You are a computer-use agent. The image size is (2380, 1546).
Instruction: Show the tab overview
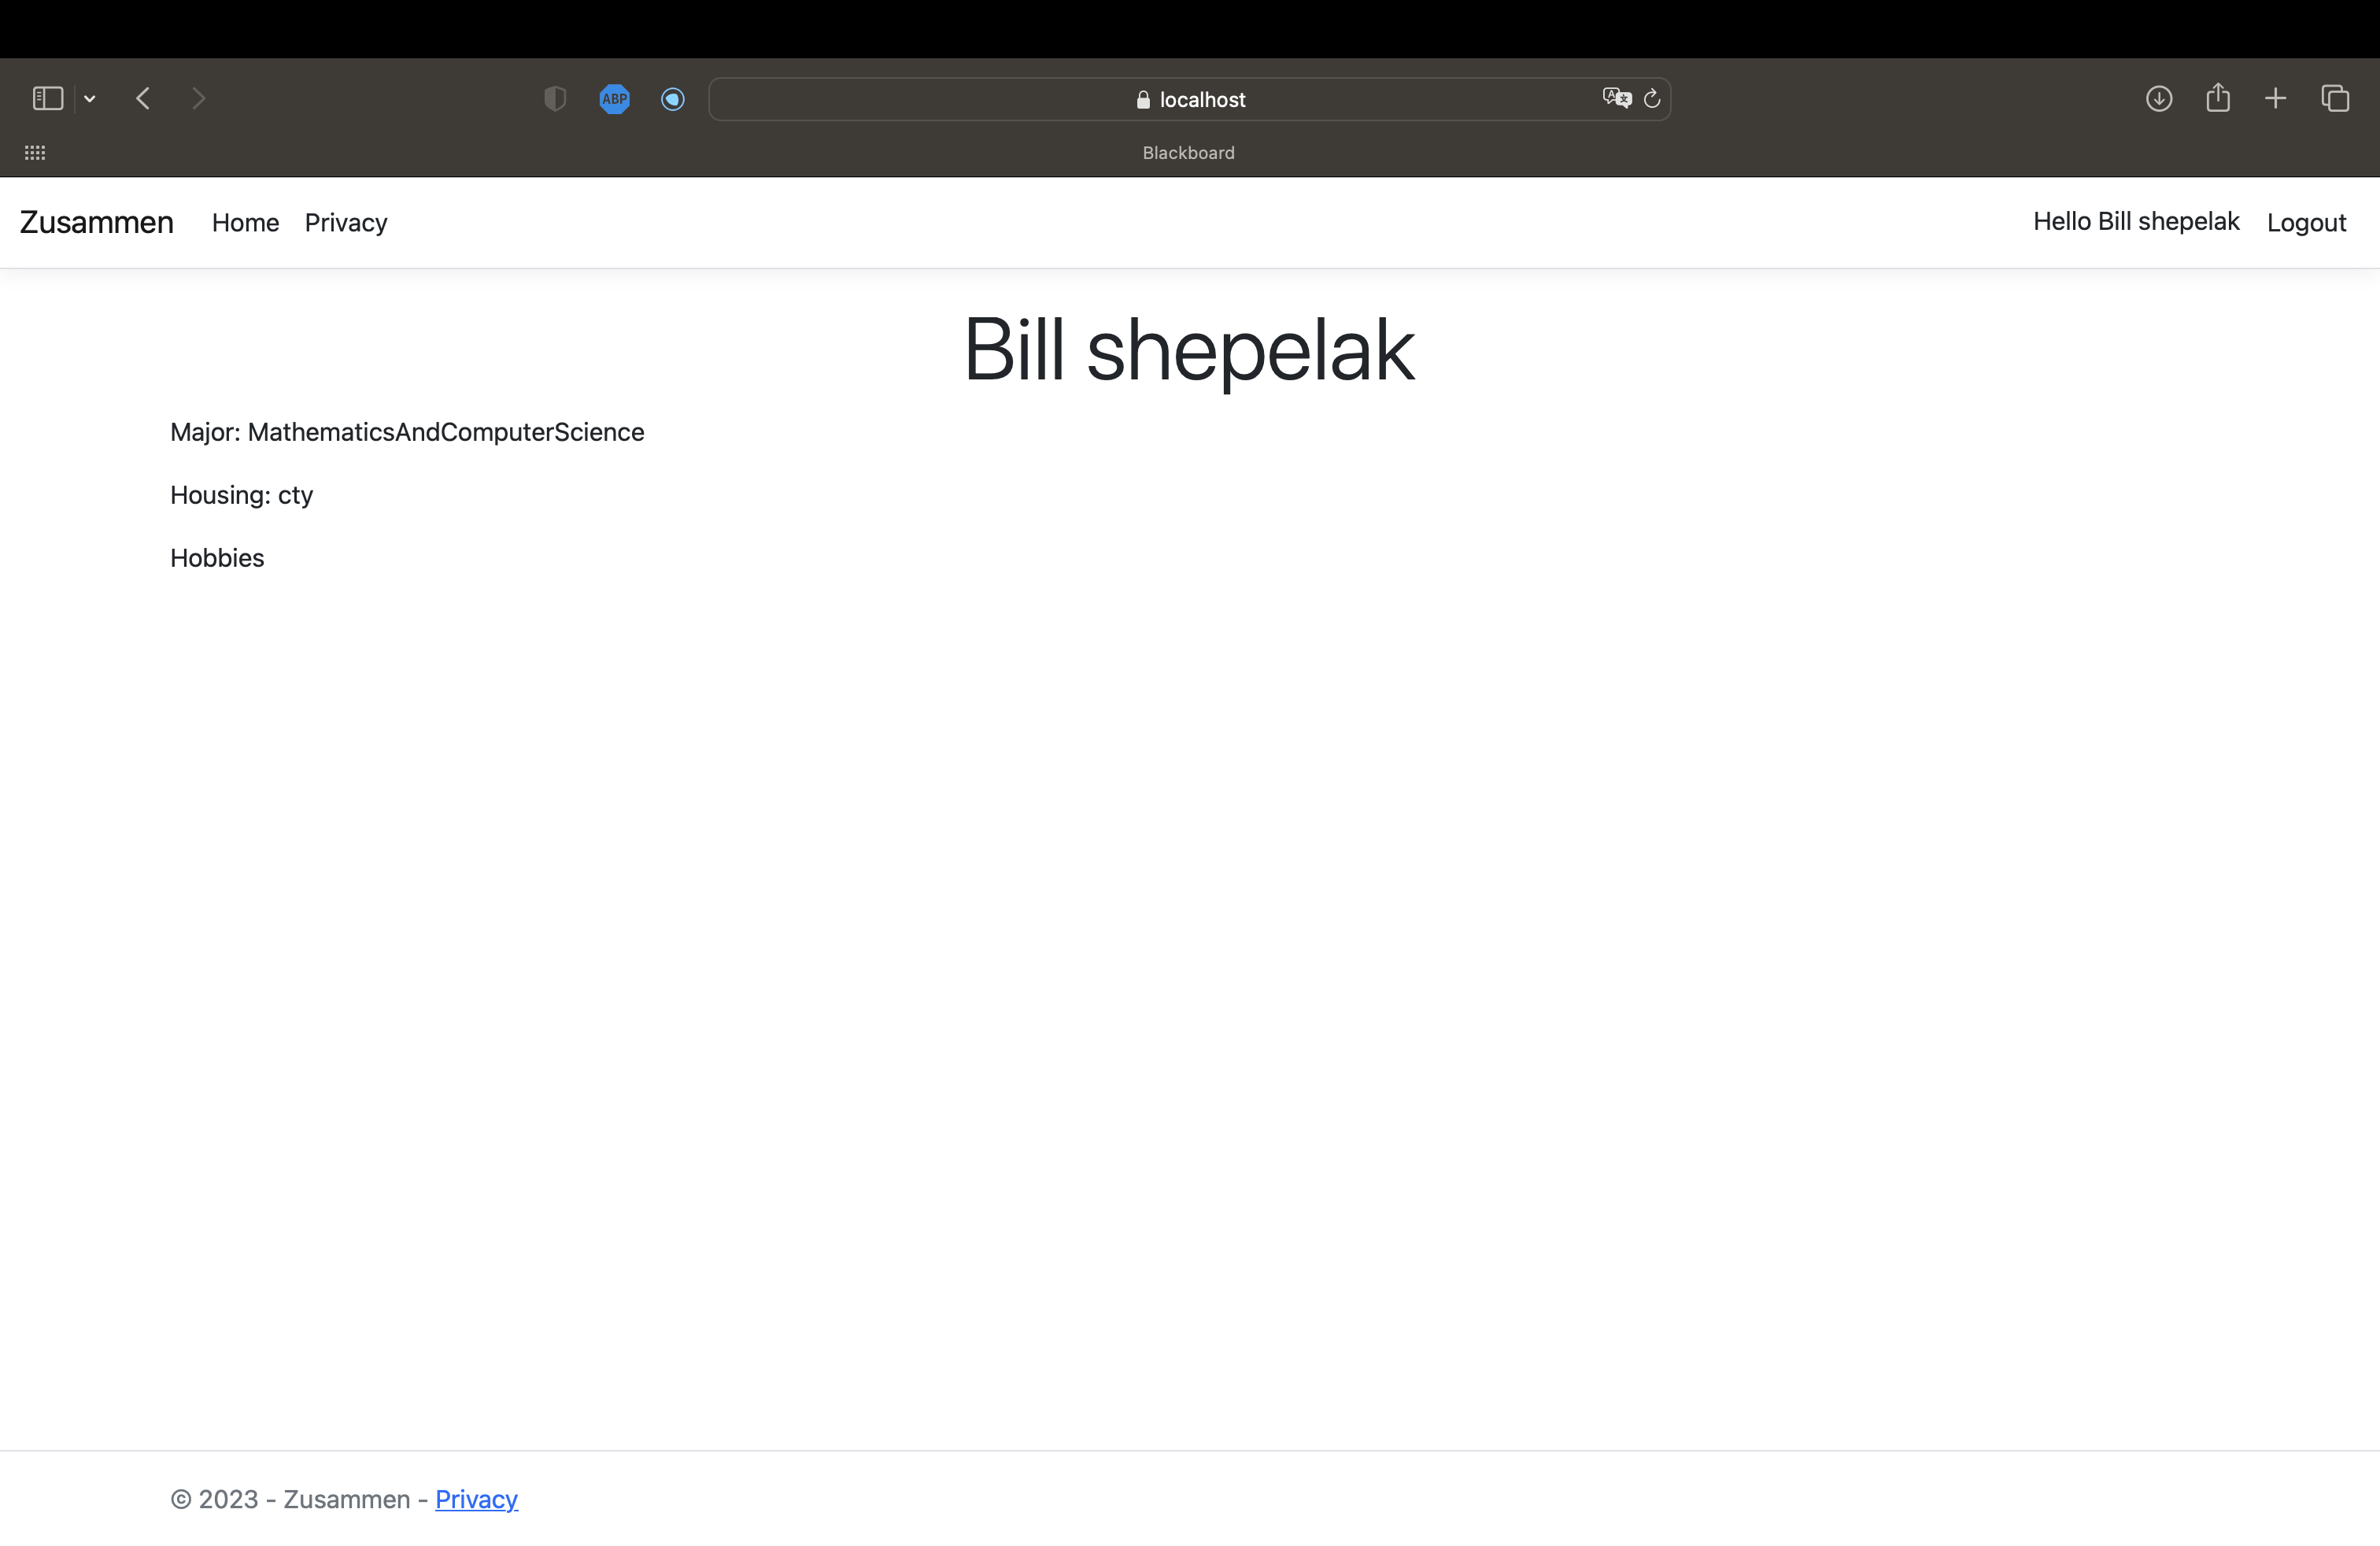(x=2335, y=98)
